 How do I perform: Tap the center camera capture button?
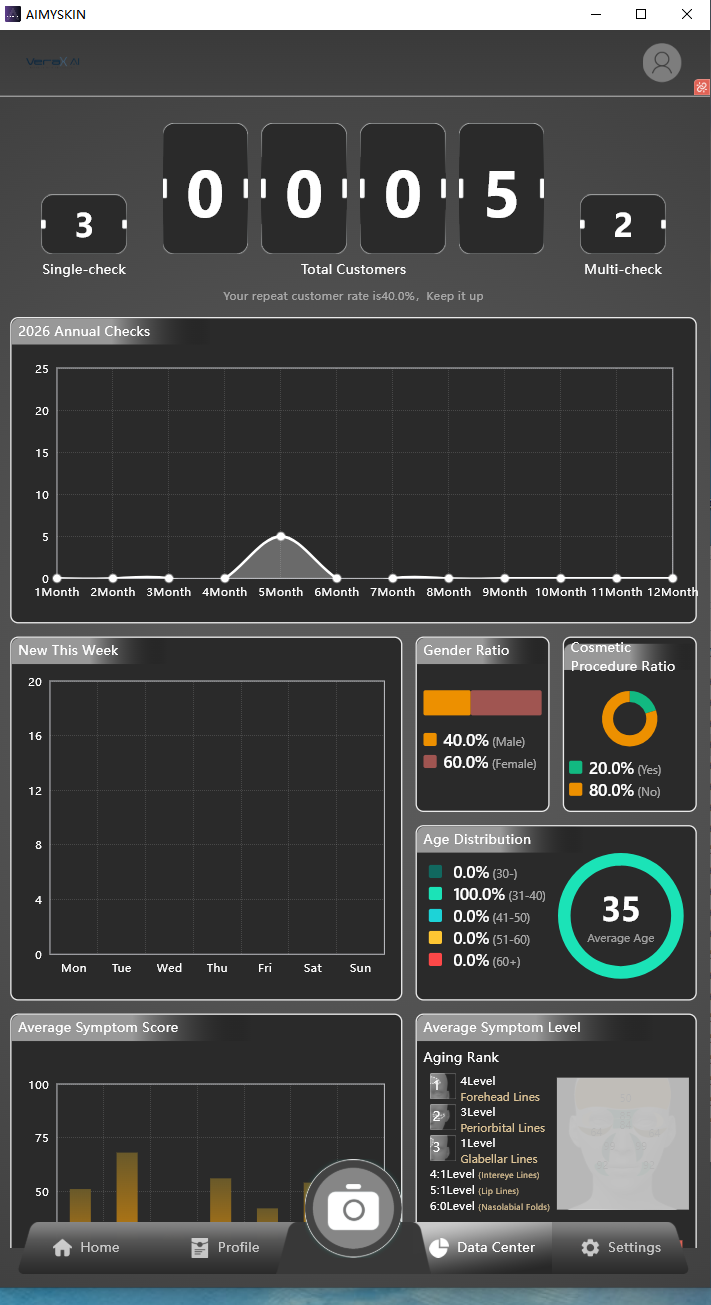353,1208
